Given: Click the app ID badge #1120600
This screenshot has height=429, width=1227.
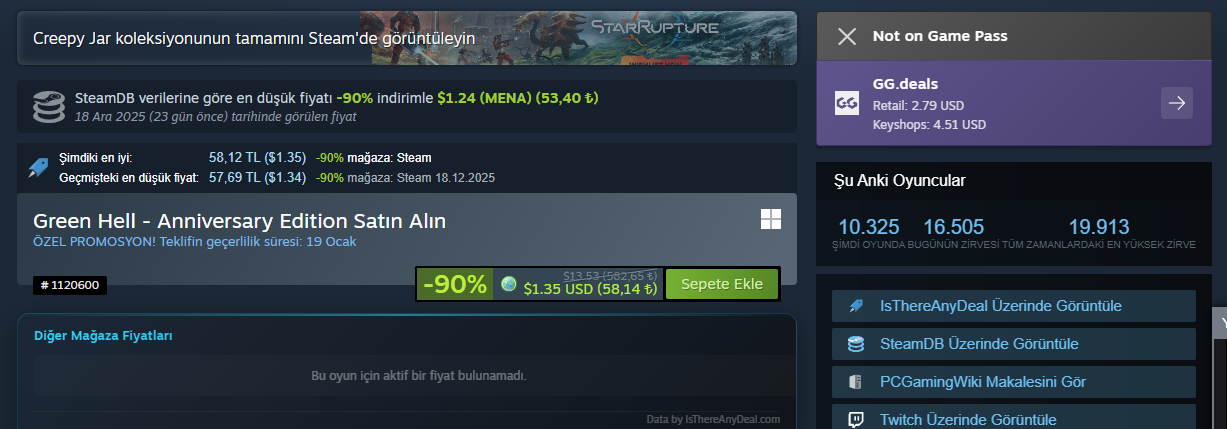Looking at the screenshot, I should tap(70, 286).
